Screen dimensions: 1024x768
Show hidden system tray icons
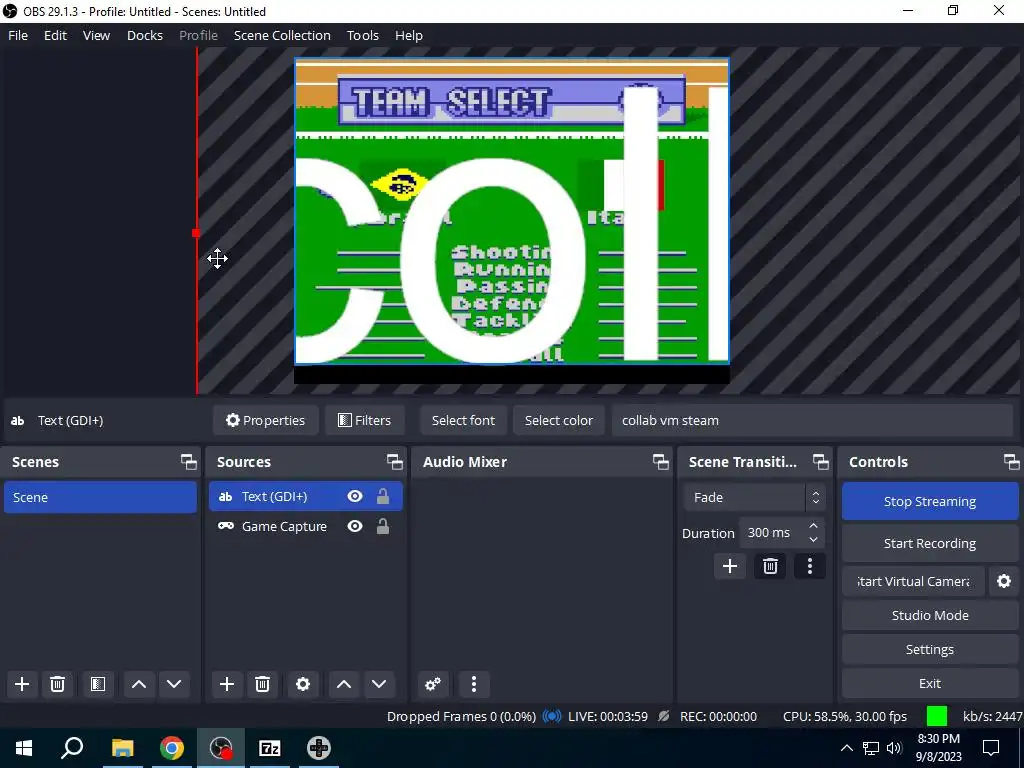(x=846, y=748)
